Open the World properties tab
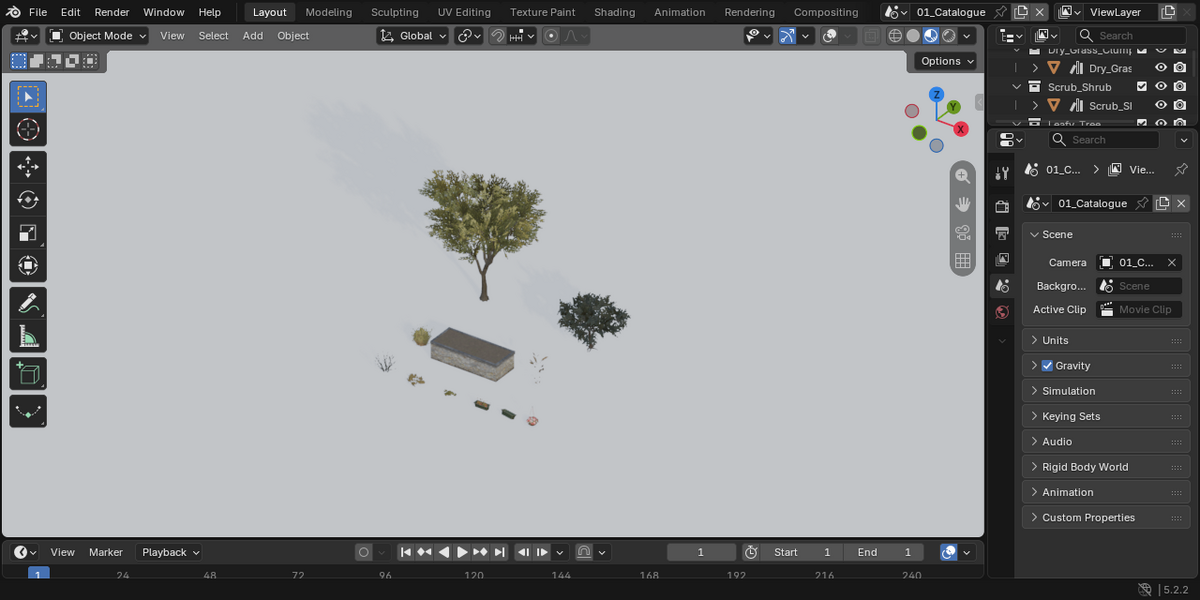 tap(1002, 312)
